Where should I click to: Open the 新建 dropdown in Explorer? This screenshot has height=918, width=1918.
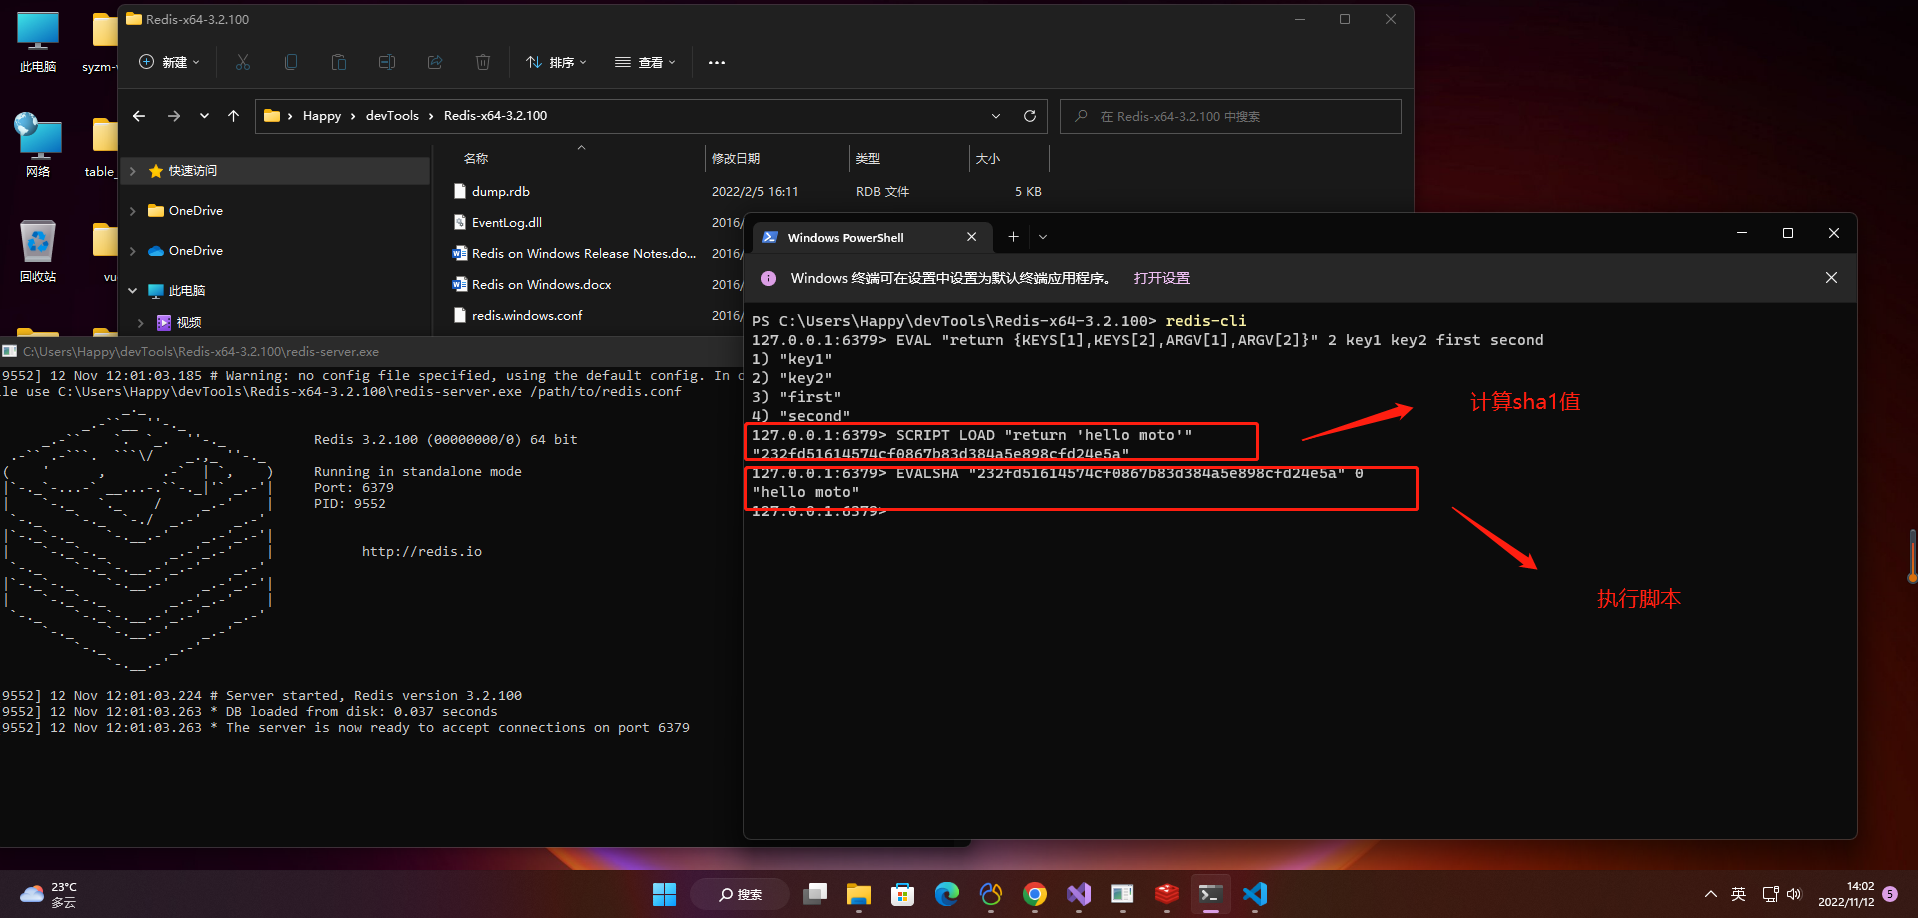(x=169, y=62)
